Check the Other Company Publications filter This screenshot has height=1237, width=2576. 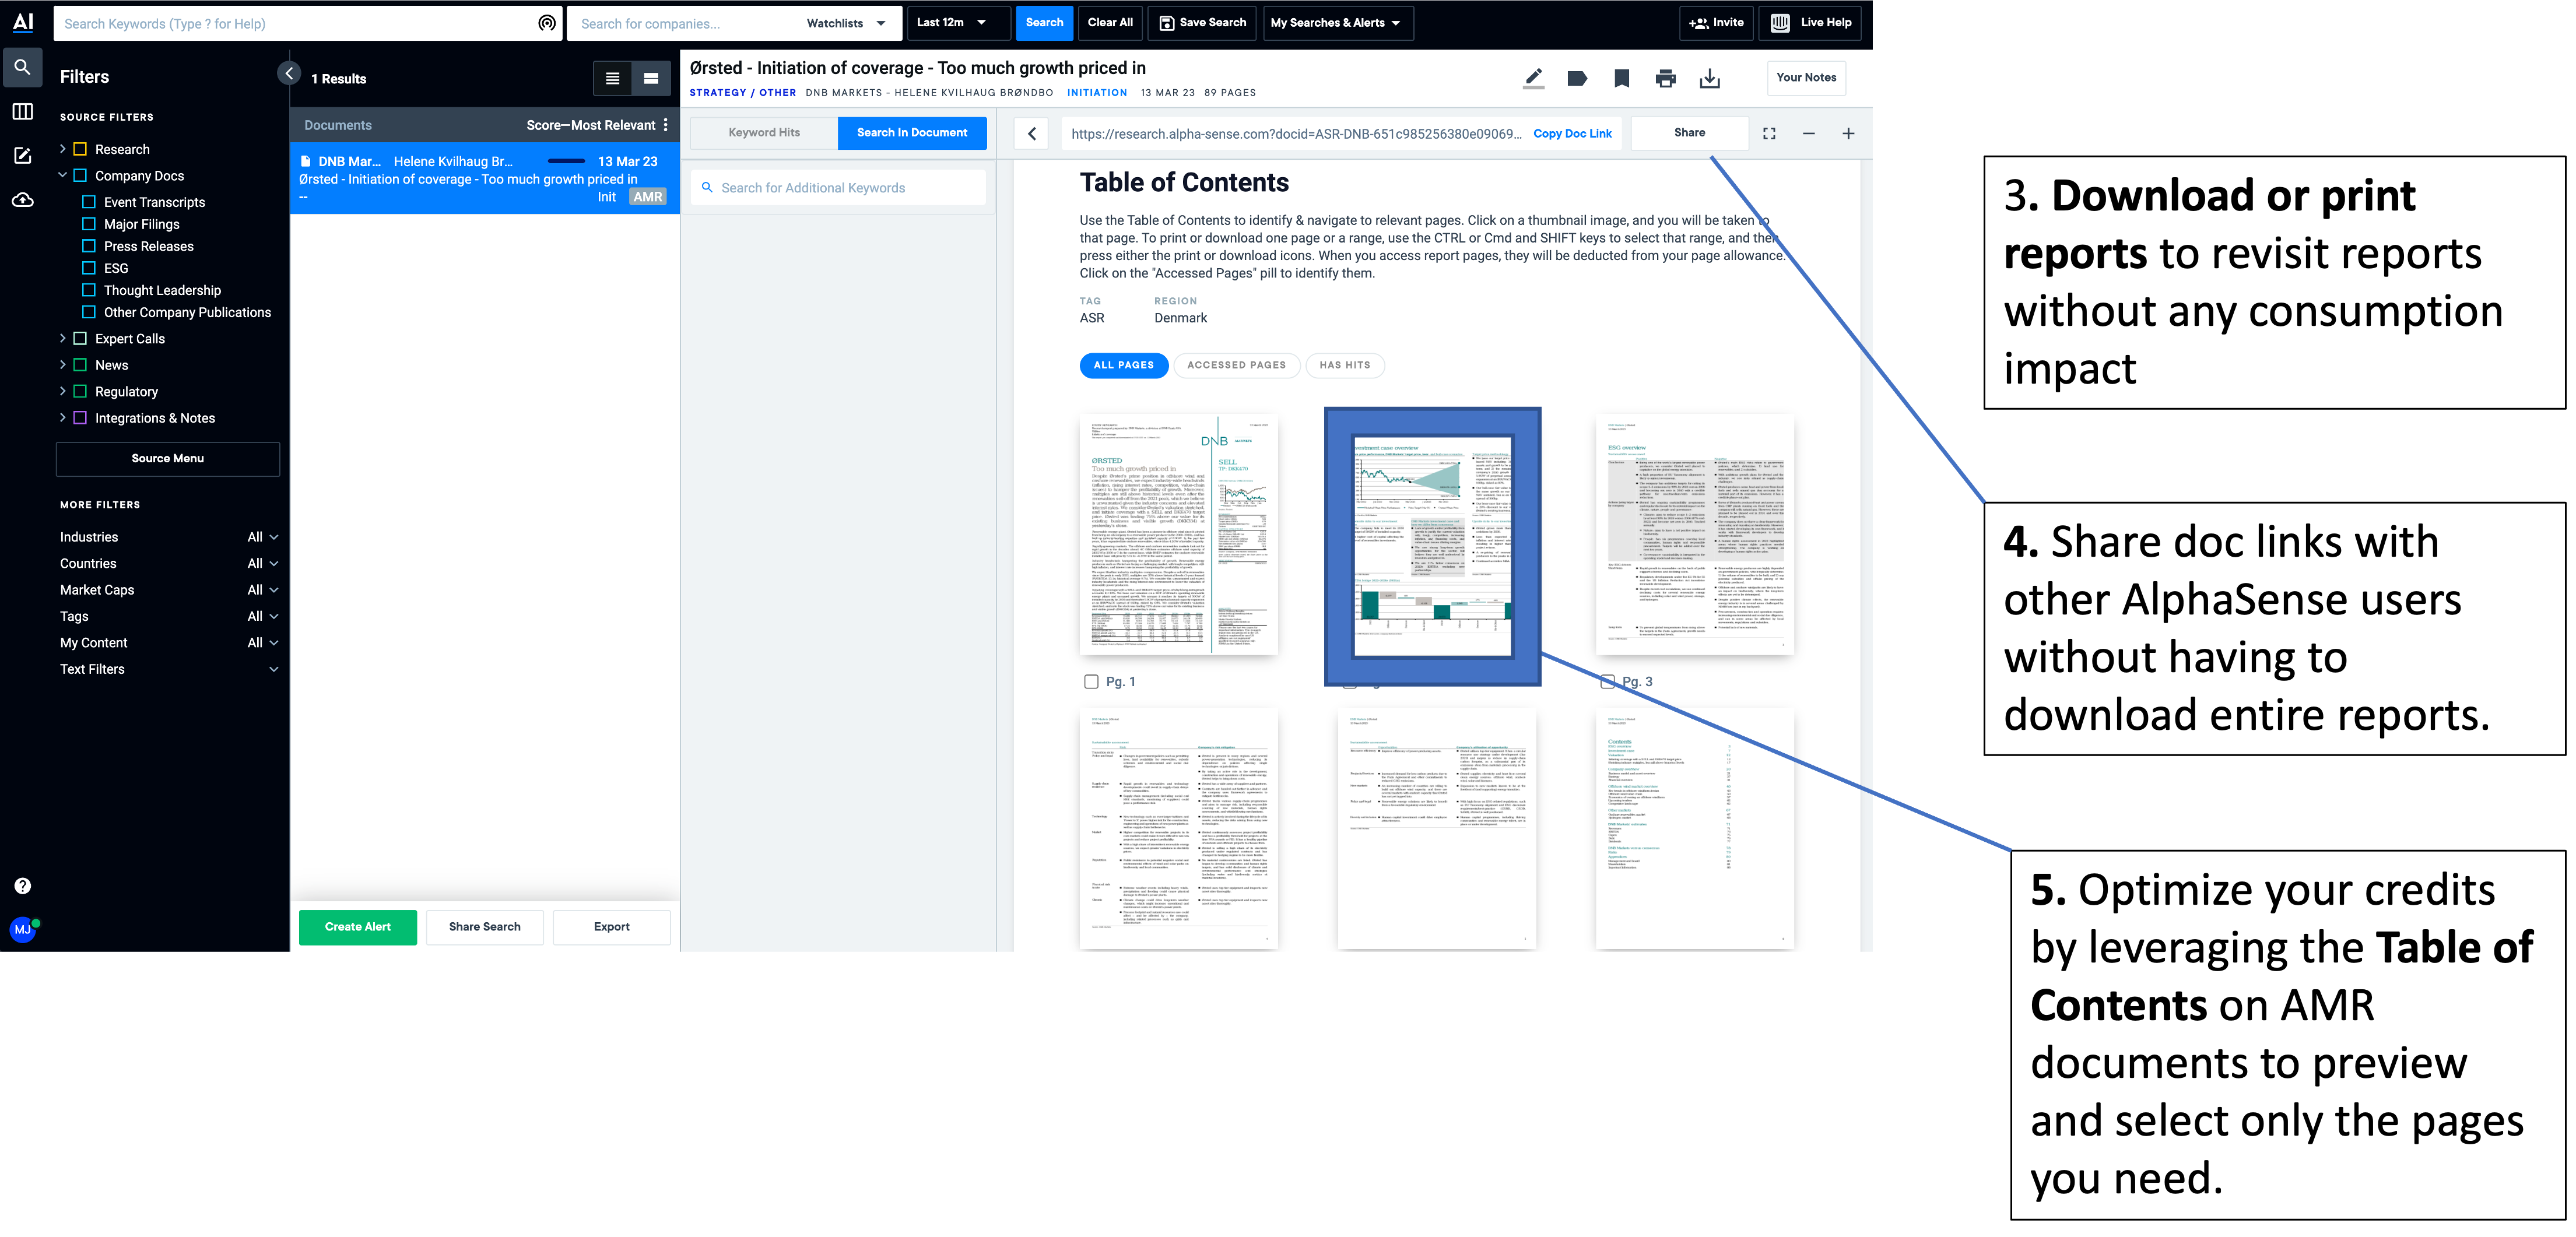point(88,312)
